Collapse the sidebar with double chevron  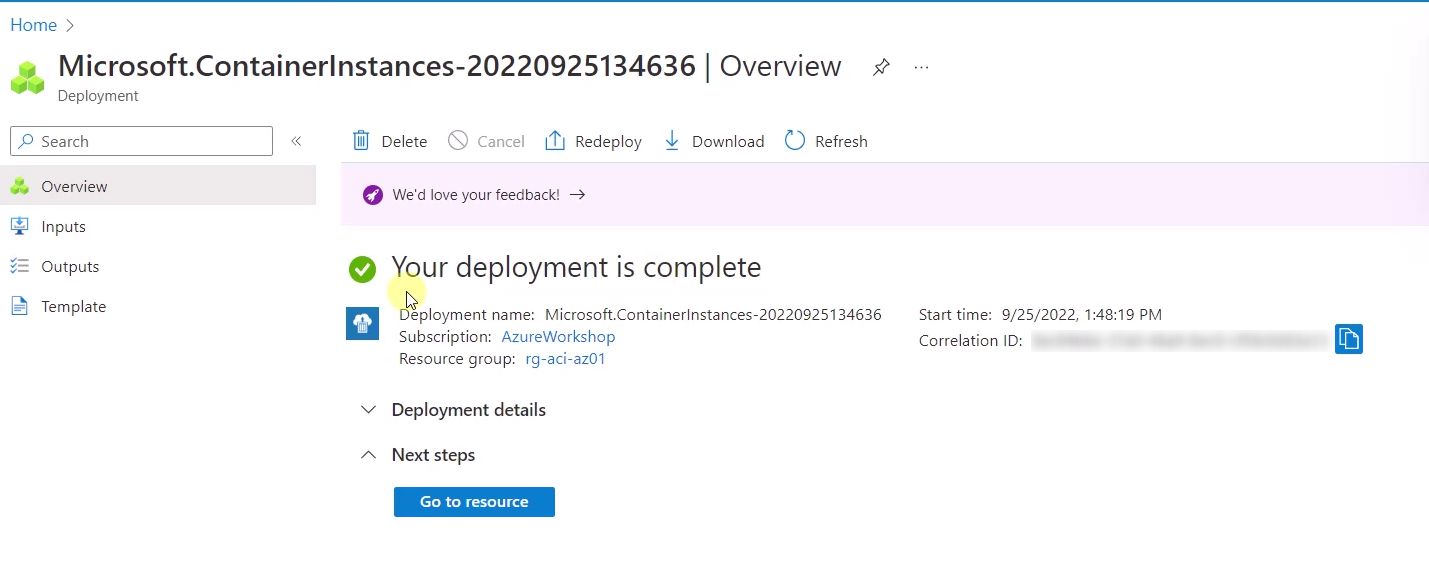point(296,141)
